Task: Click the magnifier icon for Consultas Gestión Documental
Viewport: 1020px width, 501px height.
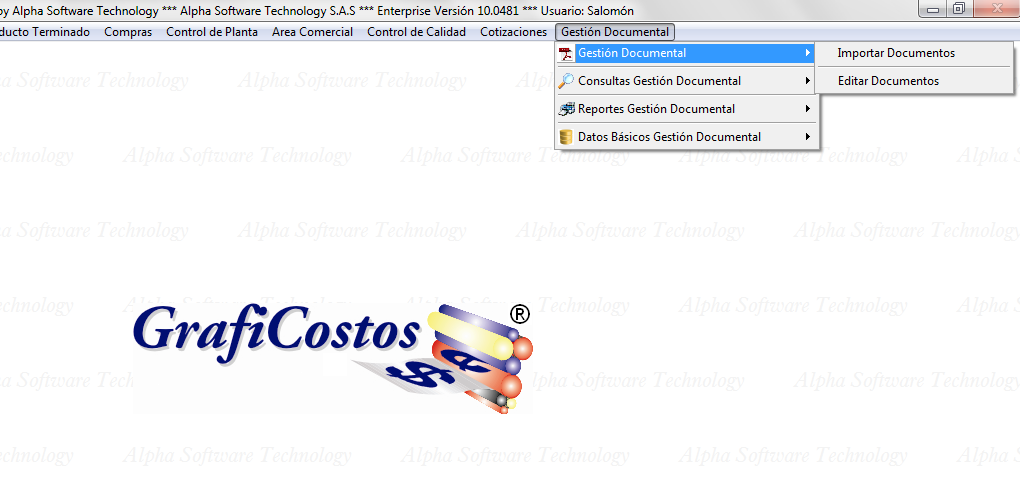Action: pos(566,81)
